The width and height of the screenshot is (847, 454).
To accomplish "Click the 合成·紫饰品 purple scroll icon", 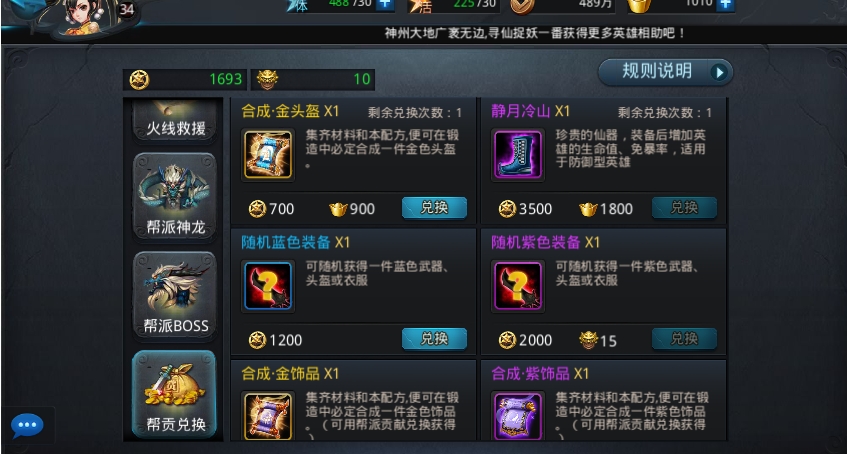I will click(518, 416).
